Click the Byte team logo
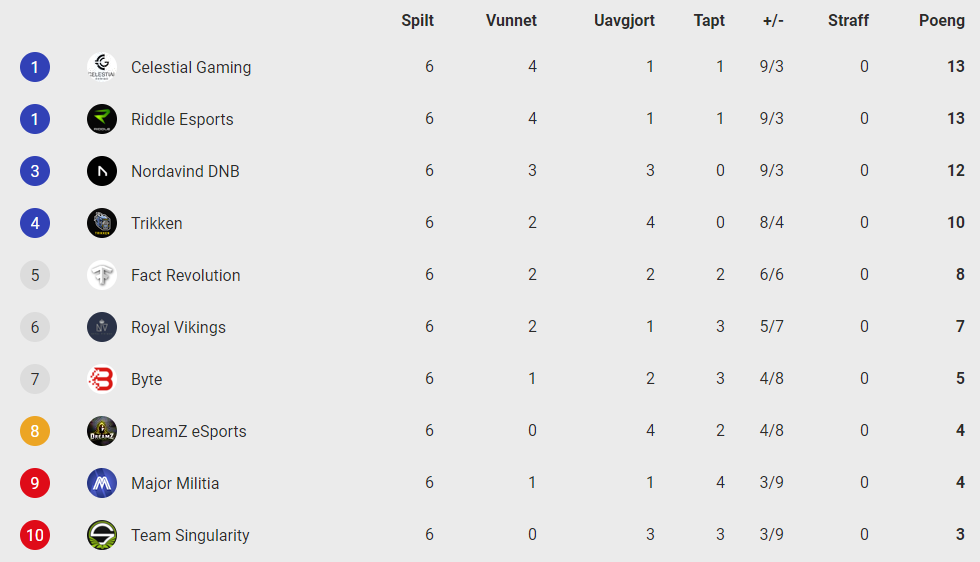 click(102, 379)
